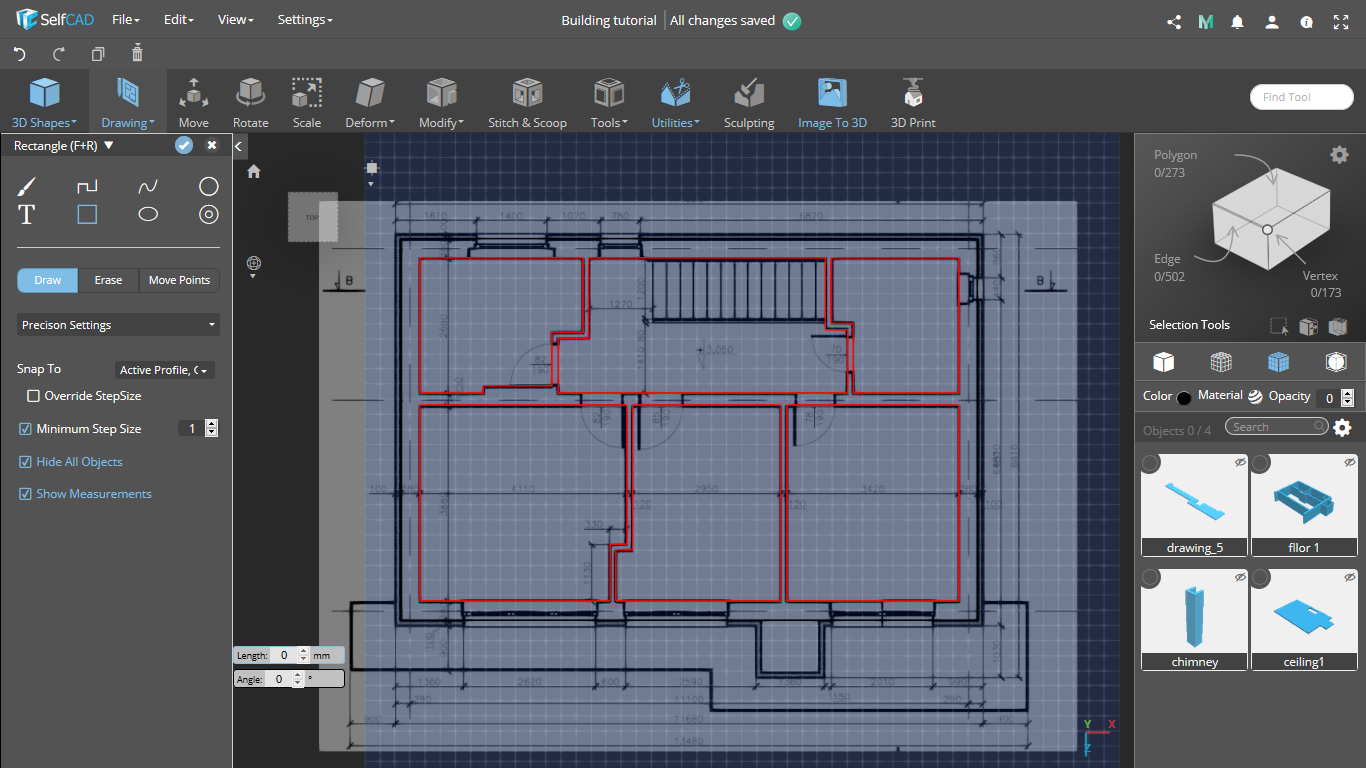Open selection panel settings gear
The width and height of the screenshot is (1366, 768).
1339,154
